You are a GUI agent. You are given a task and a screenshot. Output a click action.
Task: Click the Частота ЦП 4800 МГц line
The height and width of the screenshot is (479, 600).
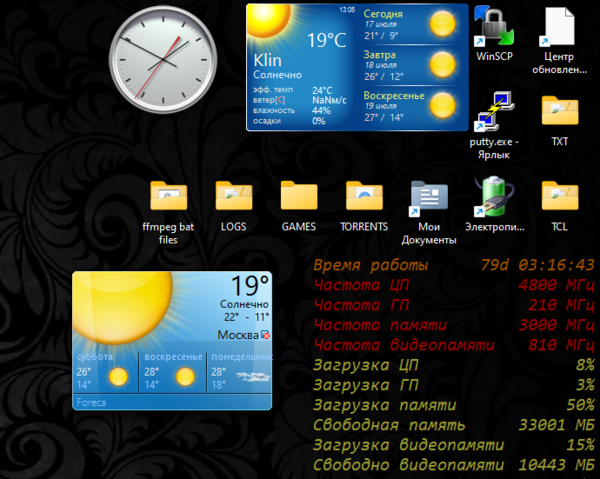[x=454, y=285]
